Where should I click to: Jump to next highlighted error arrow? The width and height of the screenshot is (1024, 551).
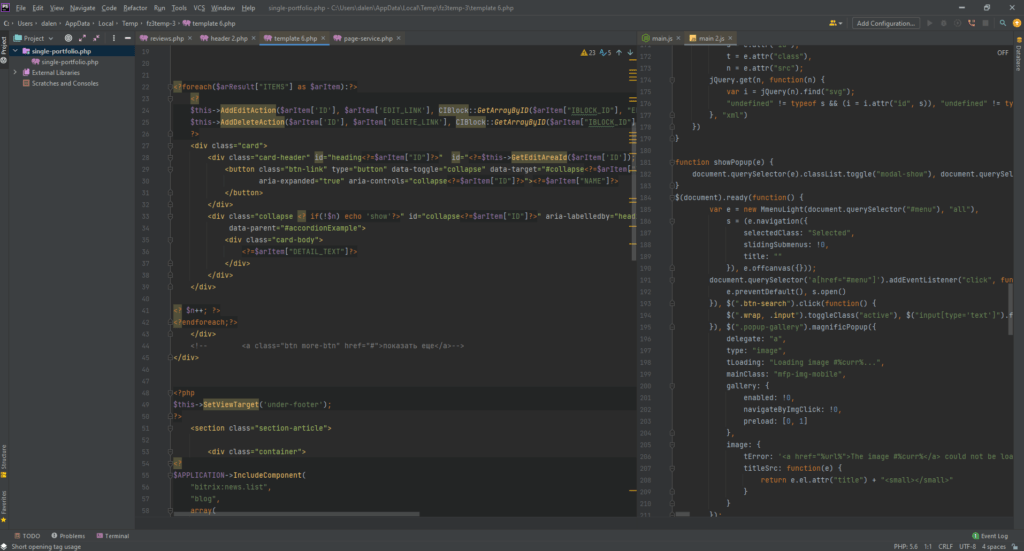coord(630,52)
